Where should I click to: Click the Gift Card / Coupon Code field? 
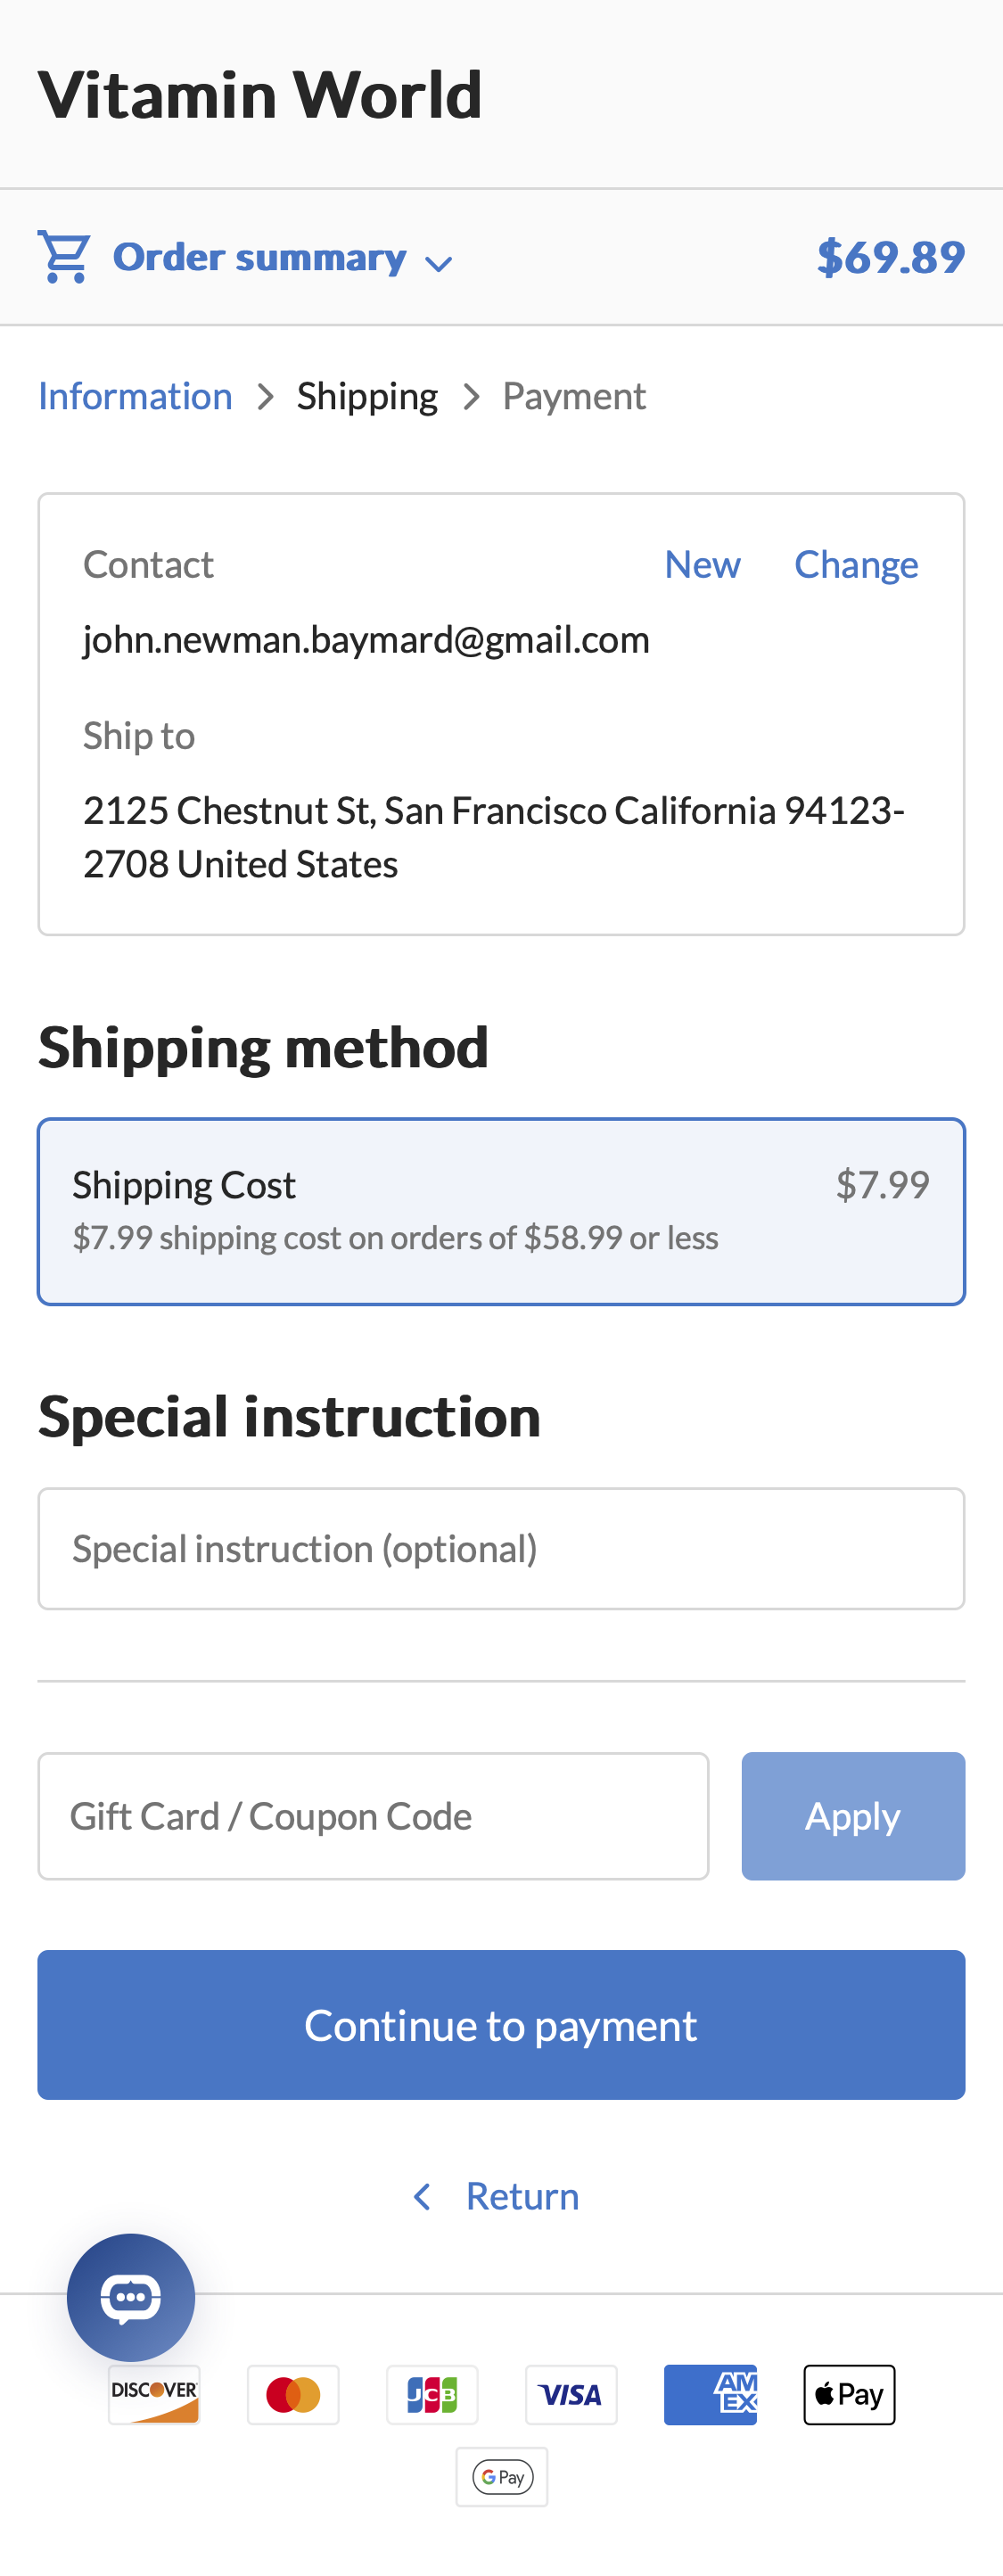click(373, 1815)
